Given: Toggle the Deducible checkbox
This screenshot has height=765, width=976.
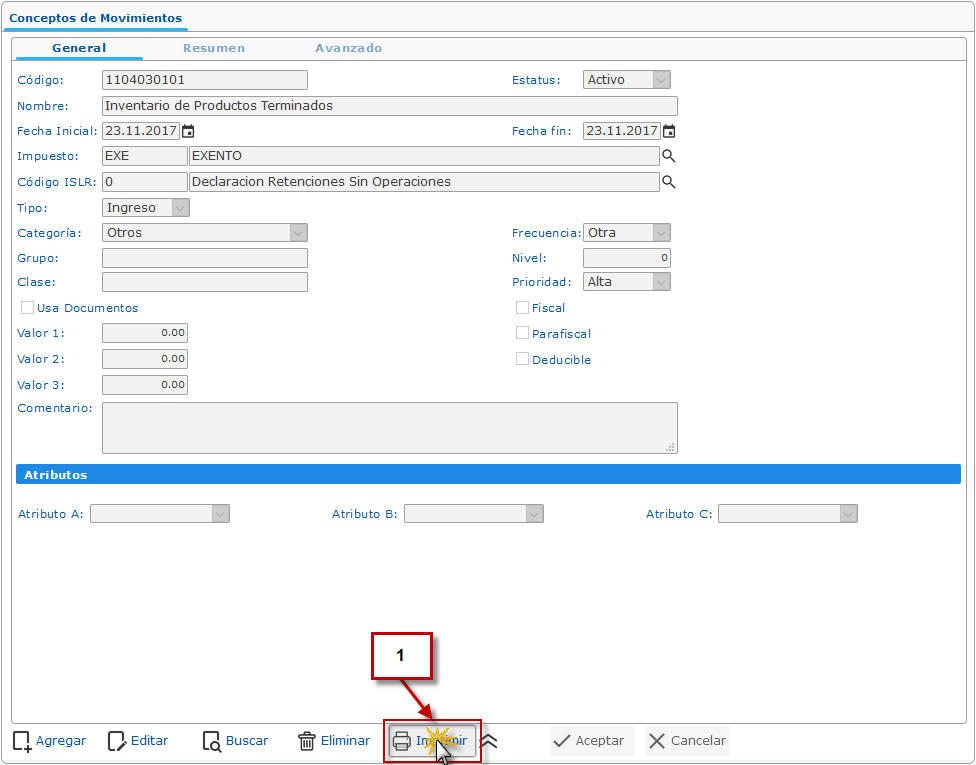Looking at the screenshot, I should click(x=522, y=359).
